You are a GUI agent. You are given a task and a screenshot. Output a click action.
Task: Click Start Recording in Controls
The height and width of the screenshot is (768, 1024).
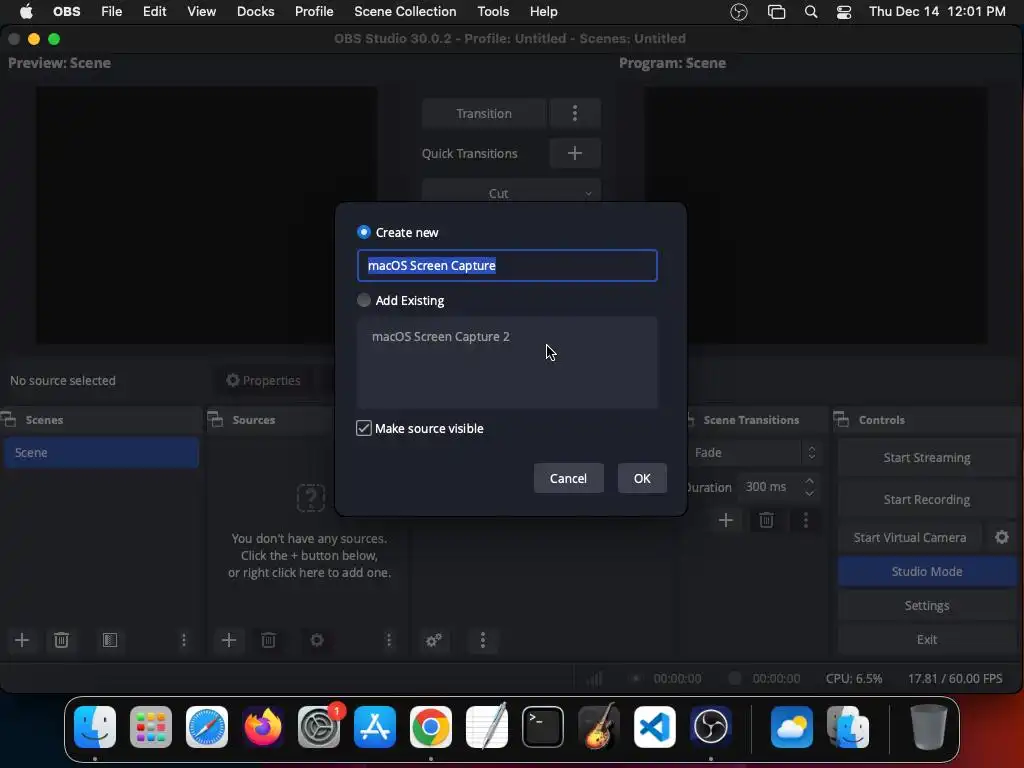pos(927,500)
